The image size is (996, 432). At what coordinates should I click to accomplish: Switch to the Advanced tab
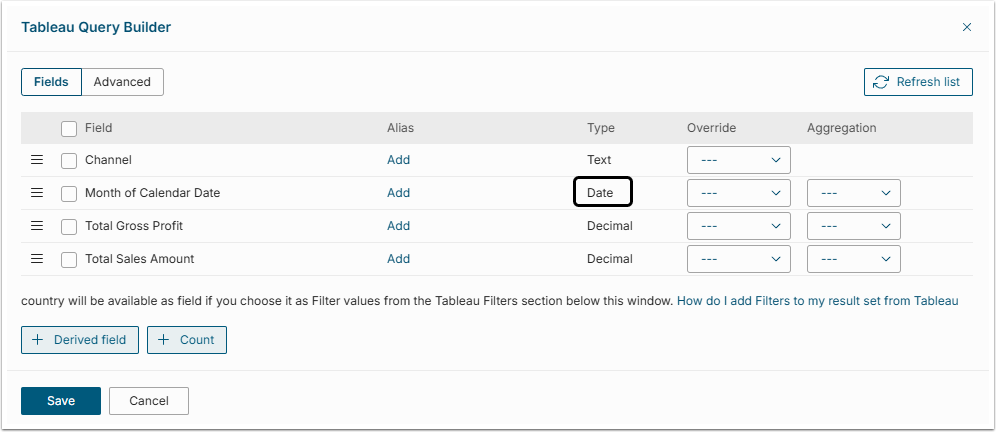[122, 82]
